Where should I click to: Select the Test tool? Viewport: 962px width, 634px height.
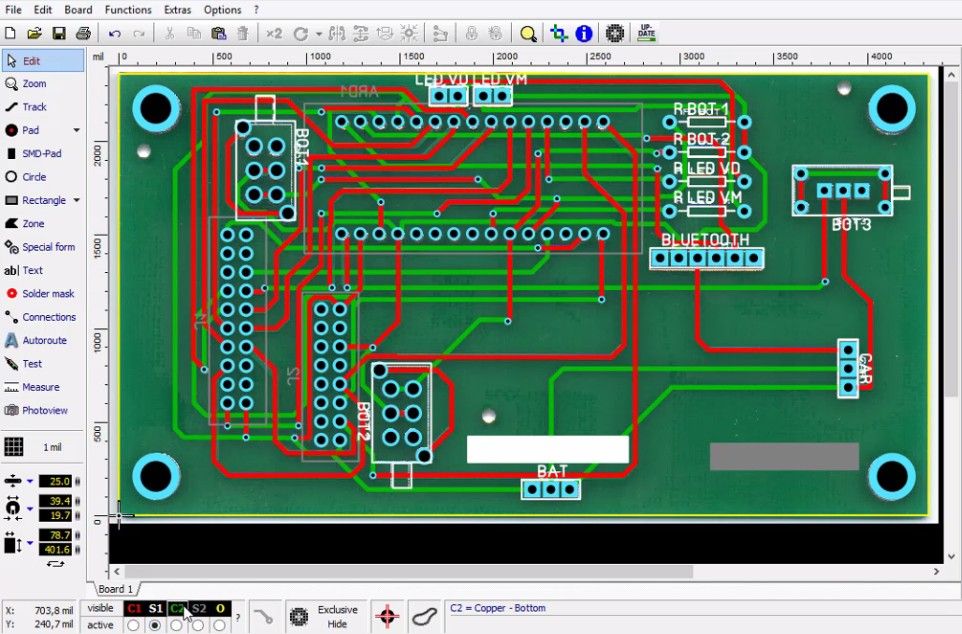point(43,363)
